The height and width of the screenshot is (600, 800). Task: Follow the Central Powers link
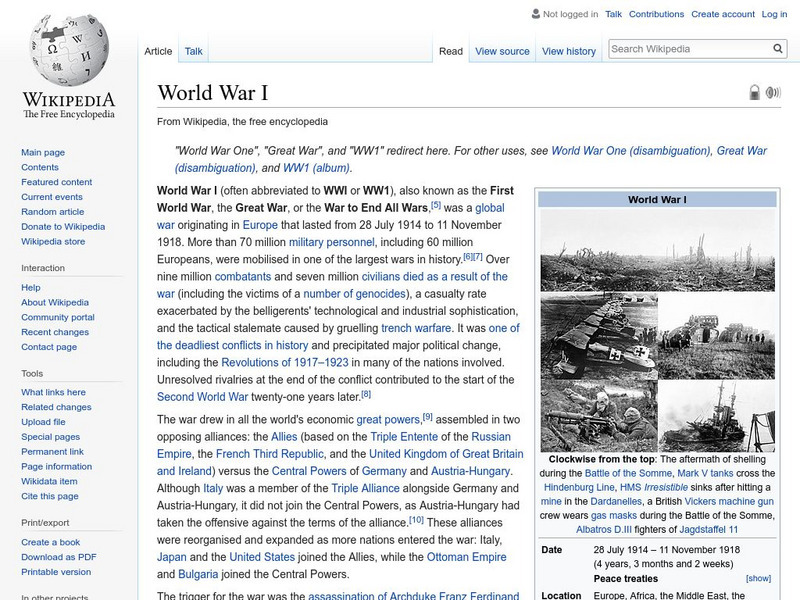click(x=309, y=471)
